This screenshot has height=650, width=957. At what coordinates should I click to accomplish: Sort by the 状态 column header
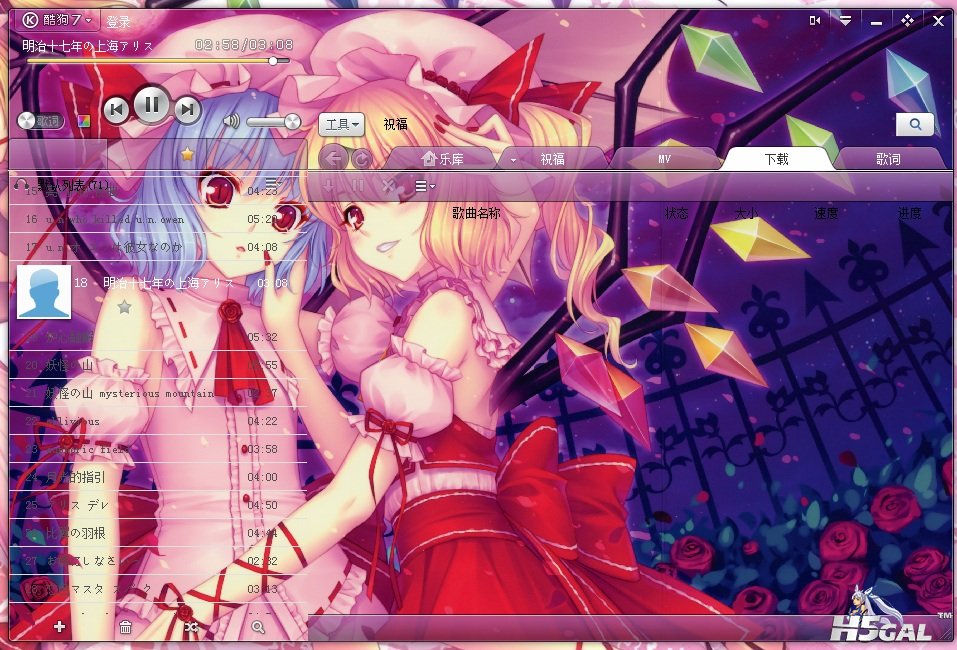point(676,213)
